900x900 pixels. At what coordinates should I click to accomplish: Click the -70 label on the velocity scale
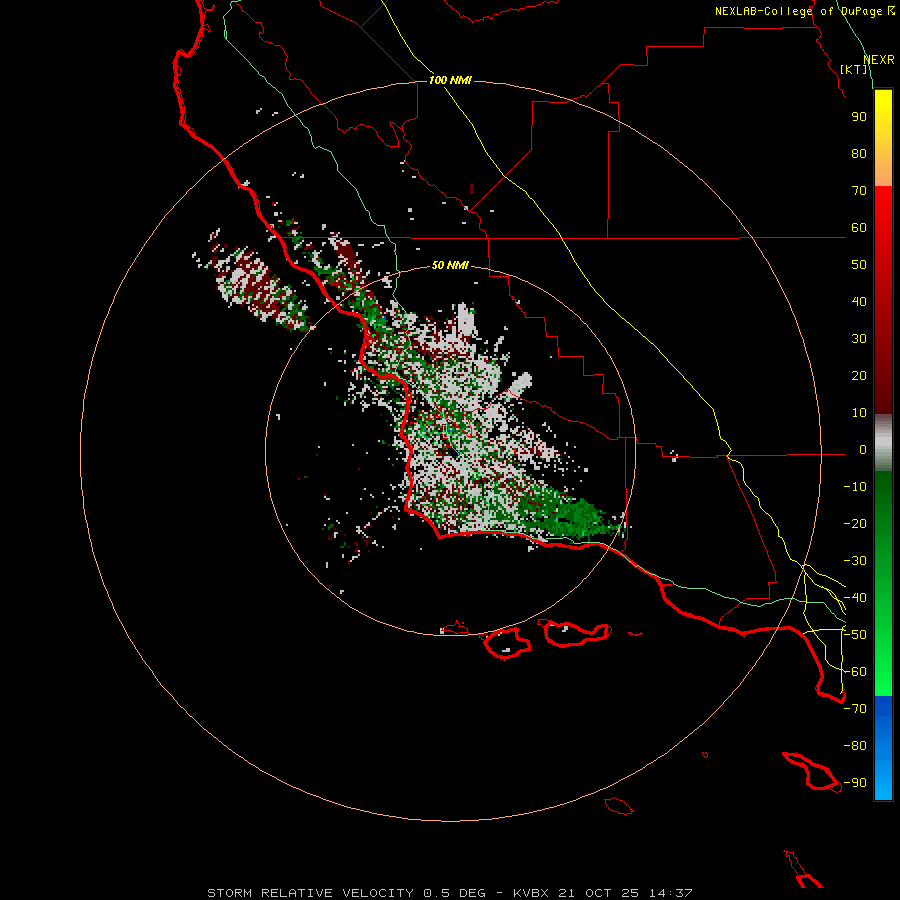point(855,709)
